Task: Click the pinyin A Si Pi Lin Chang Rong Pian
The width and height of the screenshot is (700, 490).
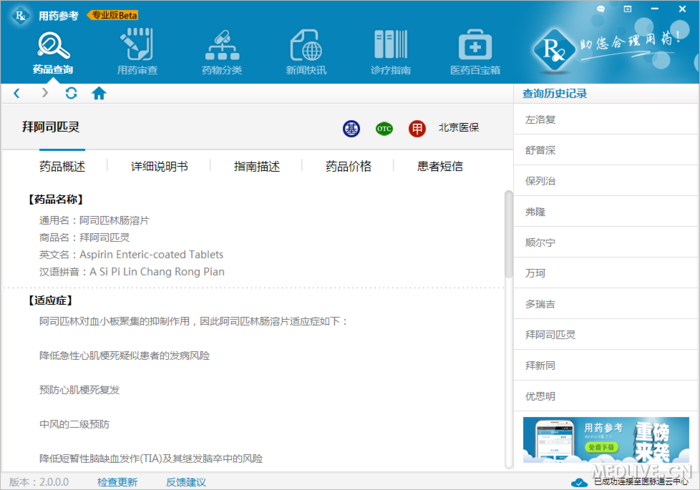Action: [x=157, y=272]
